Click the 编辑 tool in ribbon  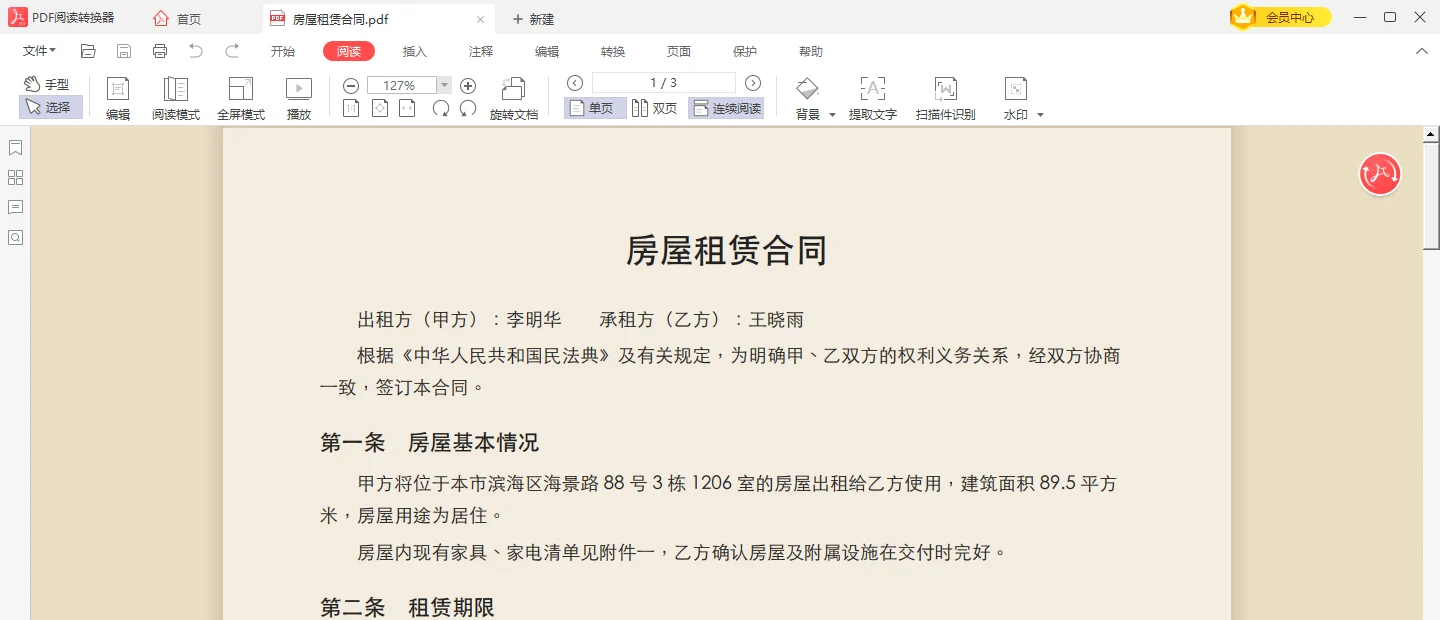118,99
